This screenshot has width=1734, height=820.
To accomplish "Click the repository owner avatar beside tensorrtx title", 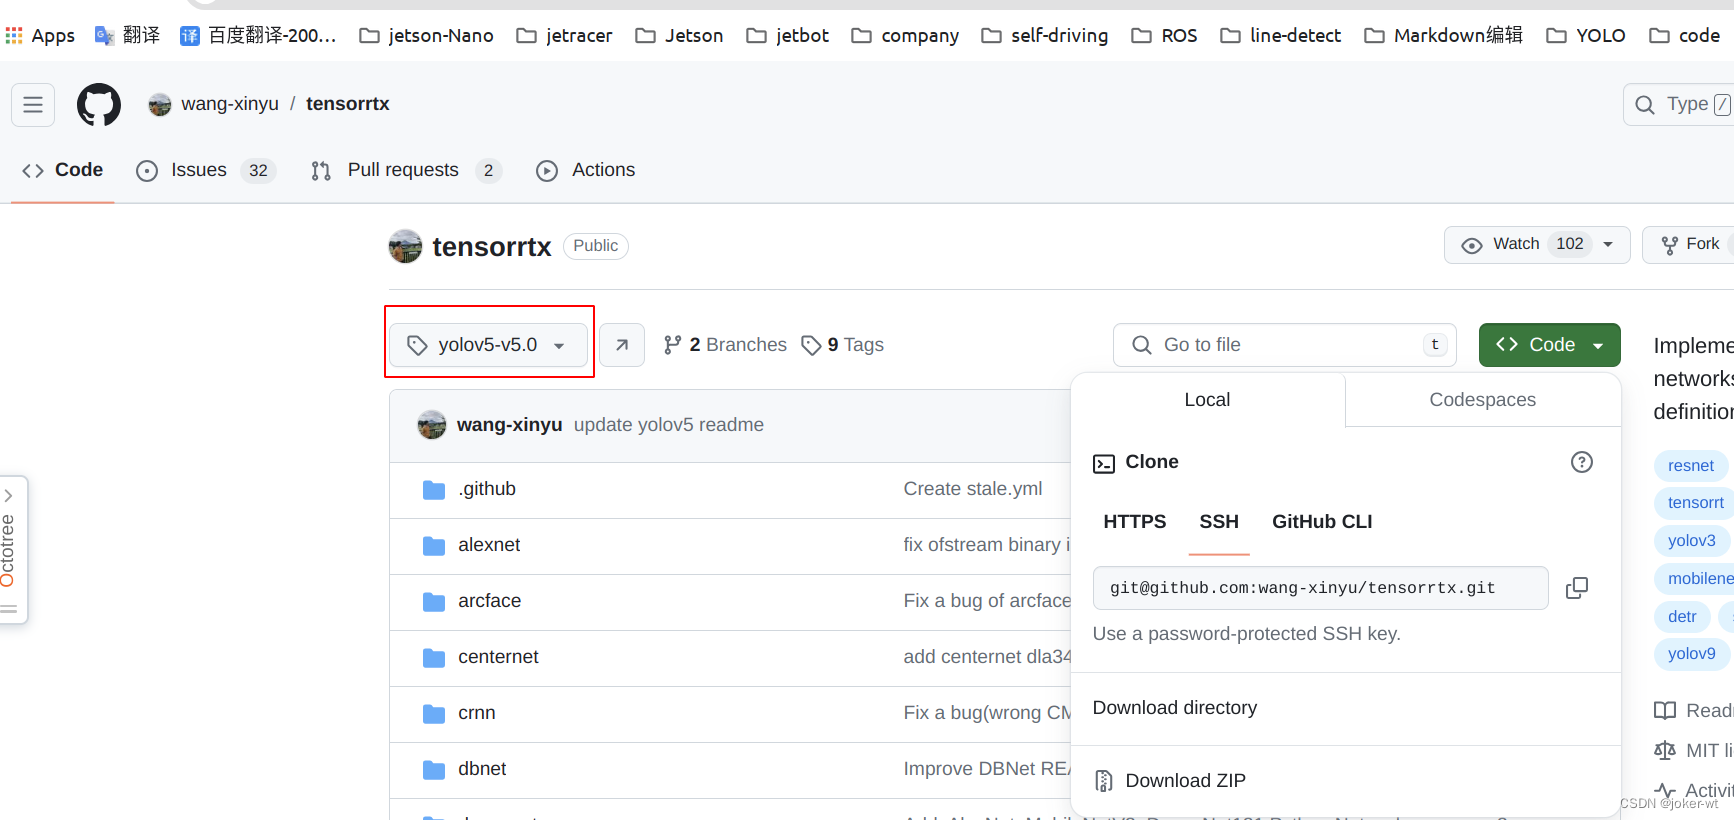I will pyautogui.click(x=405, y=247).
